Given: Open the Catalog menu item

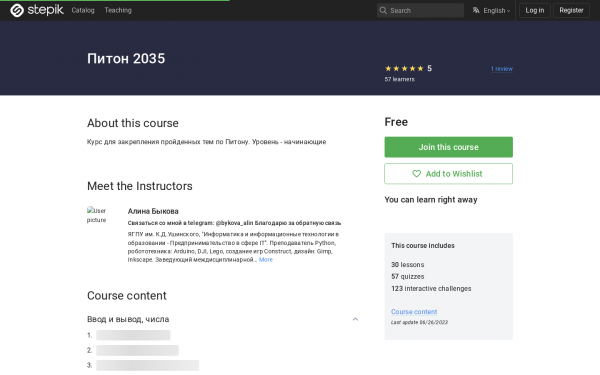Looking at the screenshot, I should [x=83, y=10].
